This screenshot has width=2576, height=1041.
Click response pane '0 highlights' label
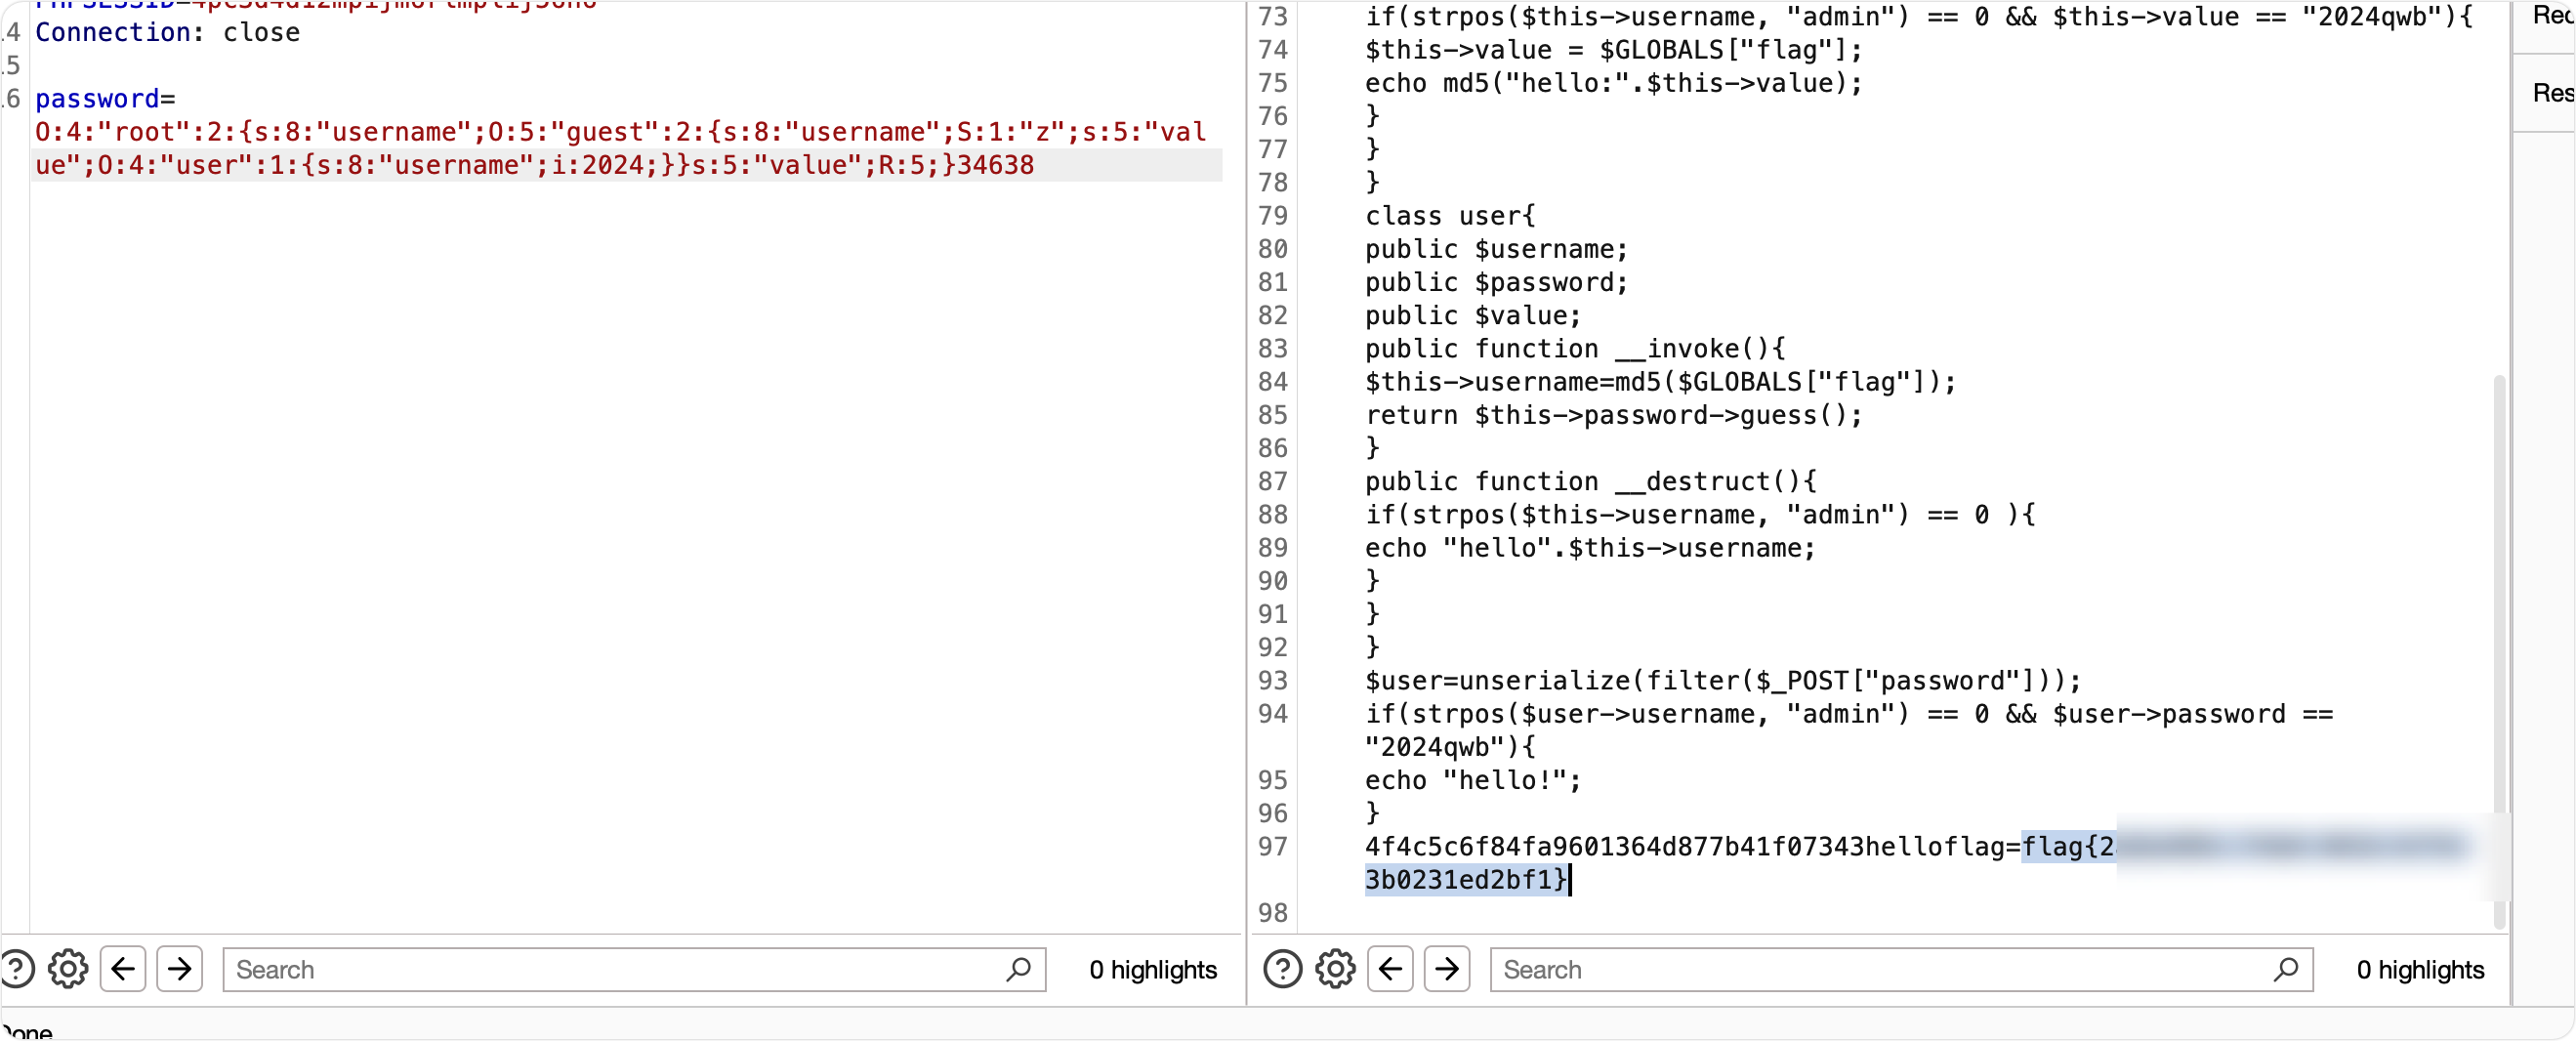pyautogui.click(x=2420, y=970)
